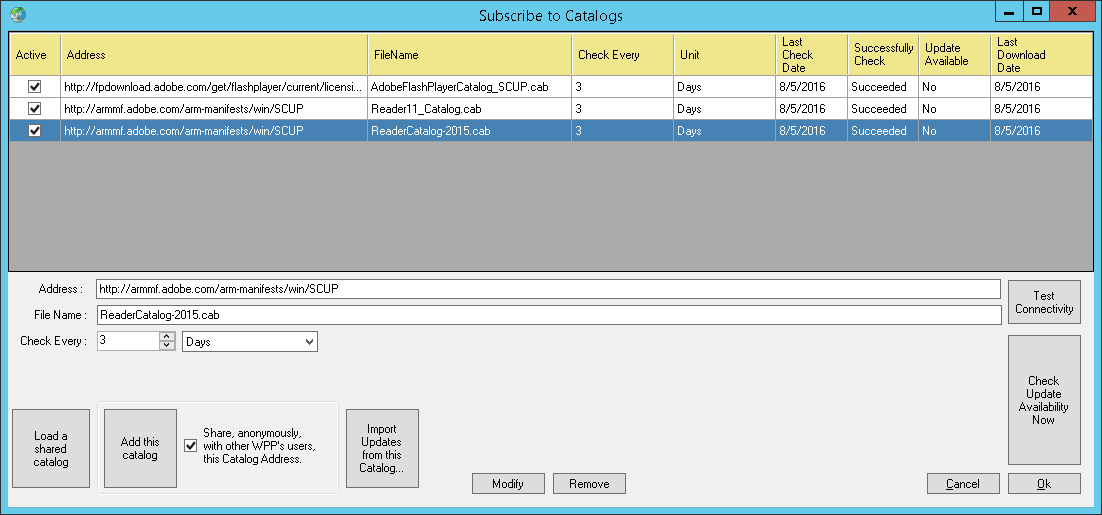This screenshot has height=515, width=1102.
Task: Confirm with the Ok button
Action: [1044, 483]
